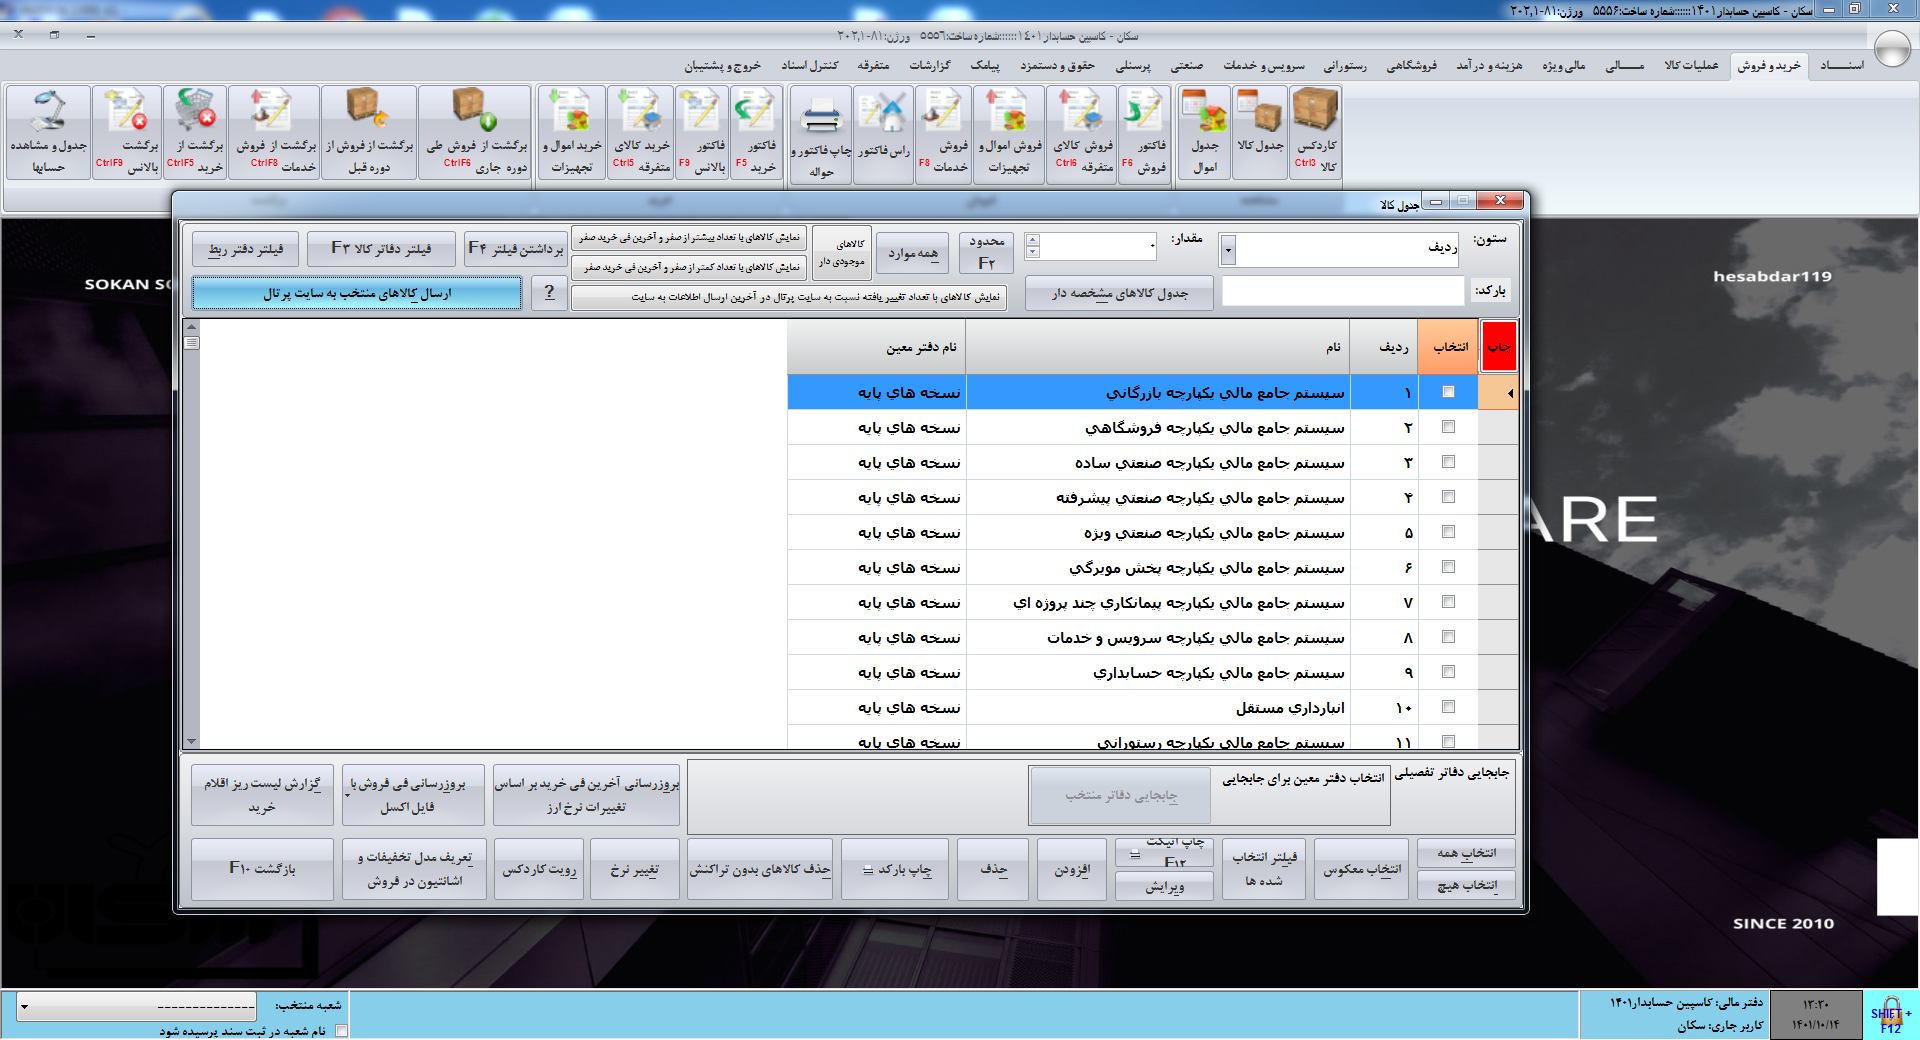
Task: Open جدول و مشاهده حسابها icon
Action: tap(48, 132)
